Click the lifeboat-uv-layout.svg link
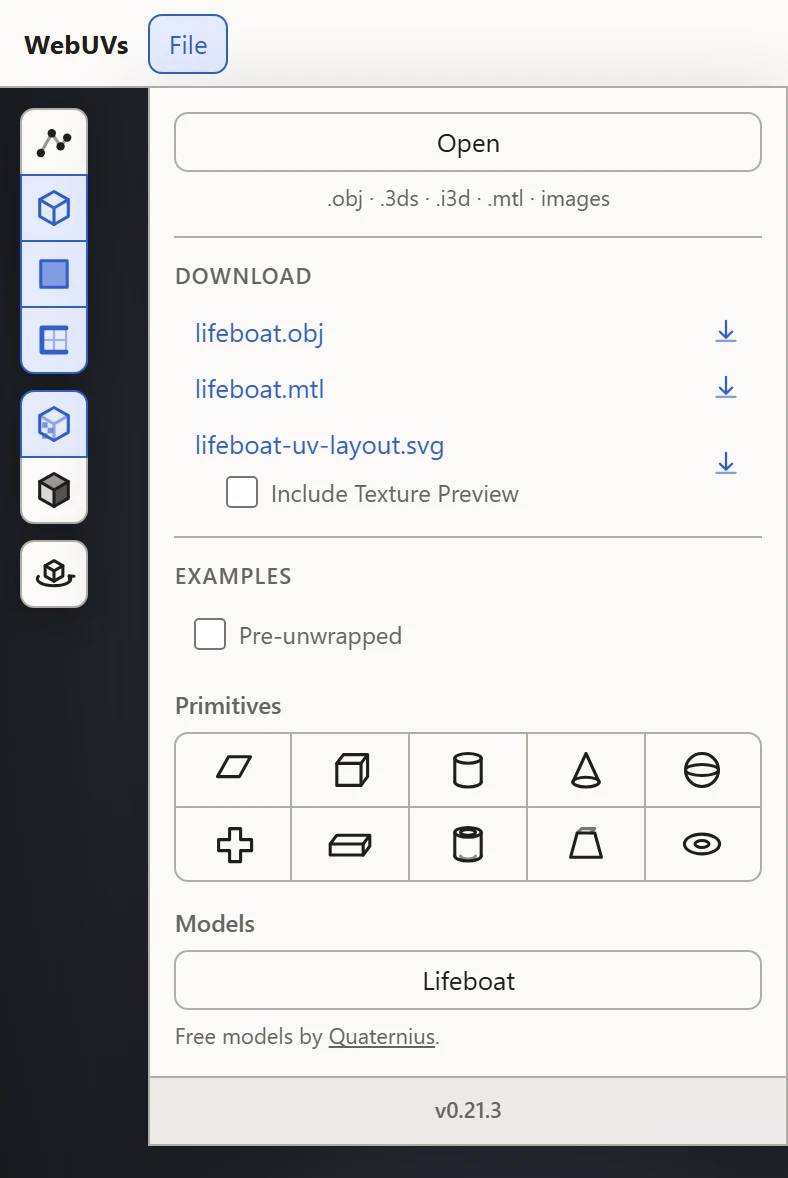Viewport: 788px width, 1178px height. coord(319,446)
